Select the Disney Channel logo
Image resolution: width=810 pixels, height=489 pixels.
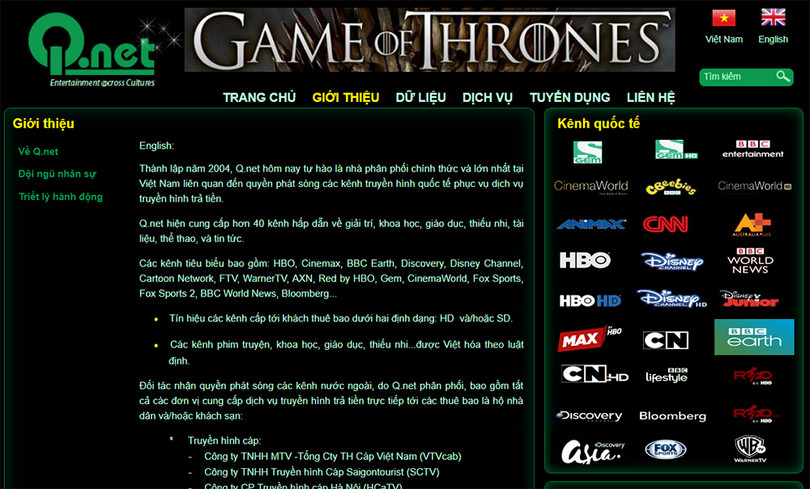click(x=672, y=261)
